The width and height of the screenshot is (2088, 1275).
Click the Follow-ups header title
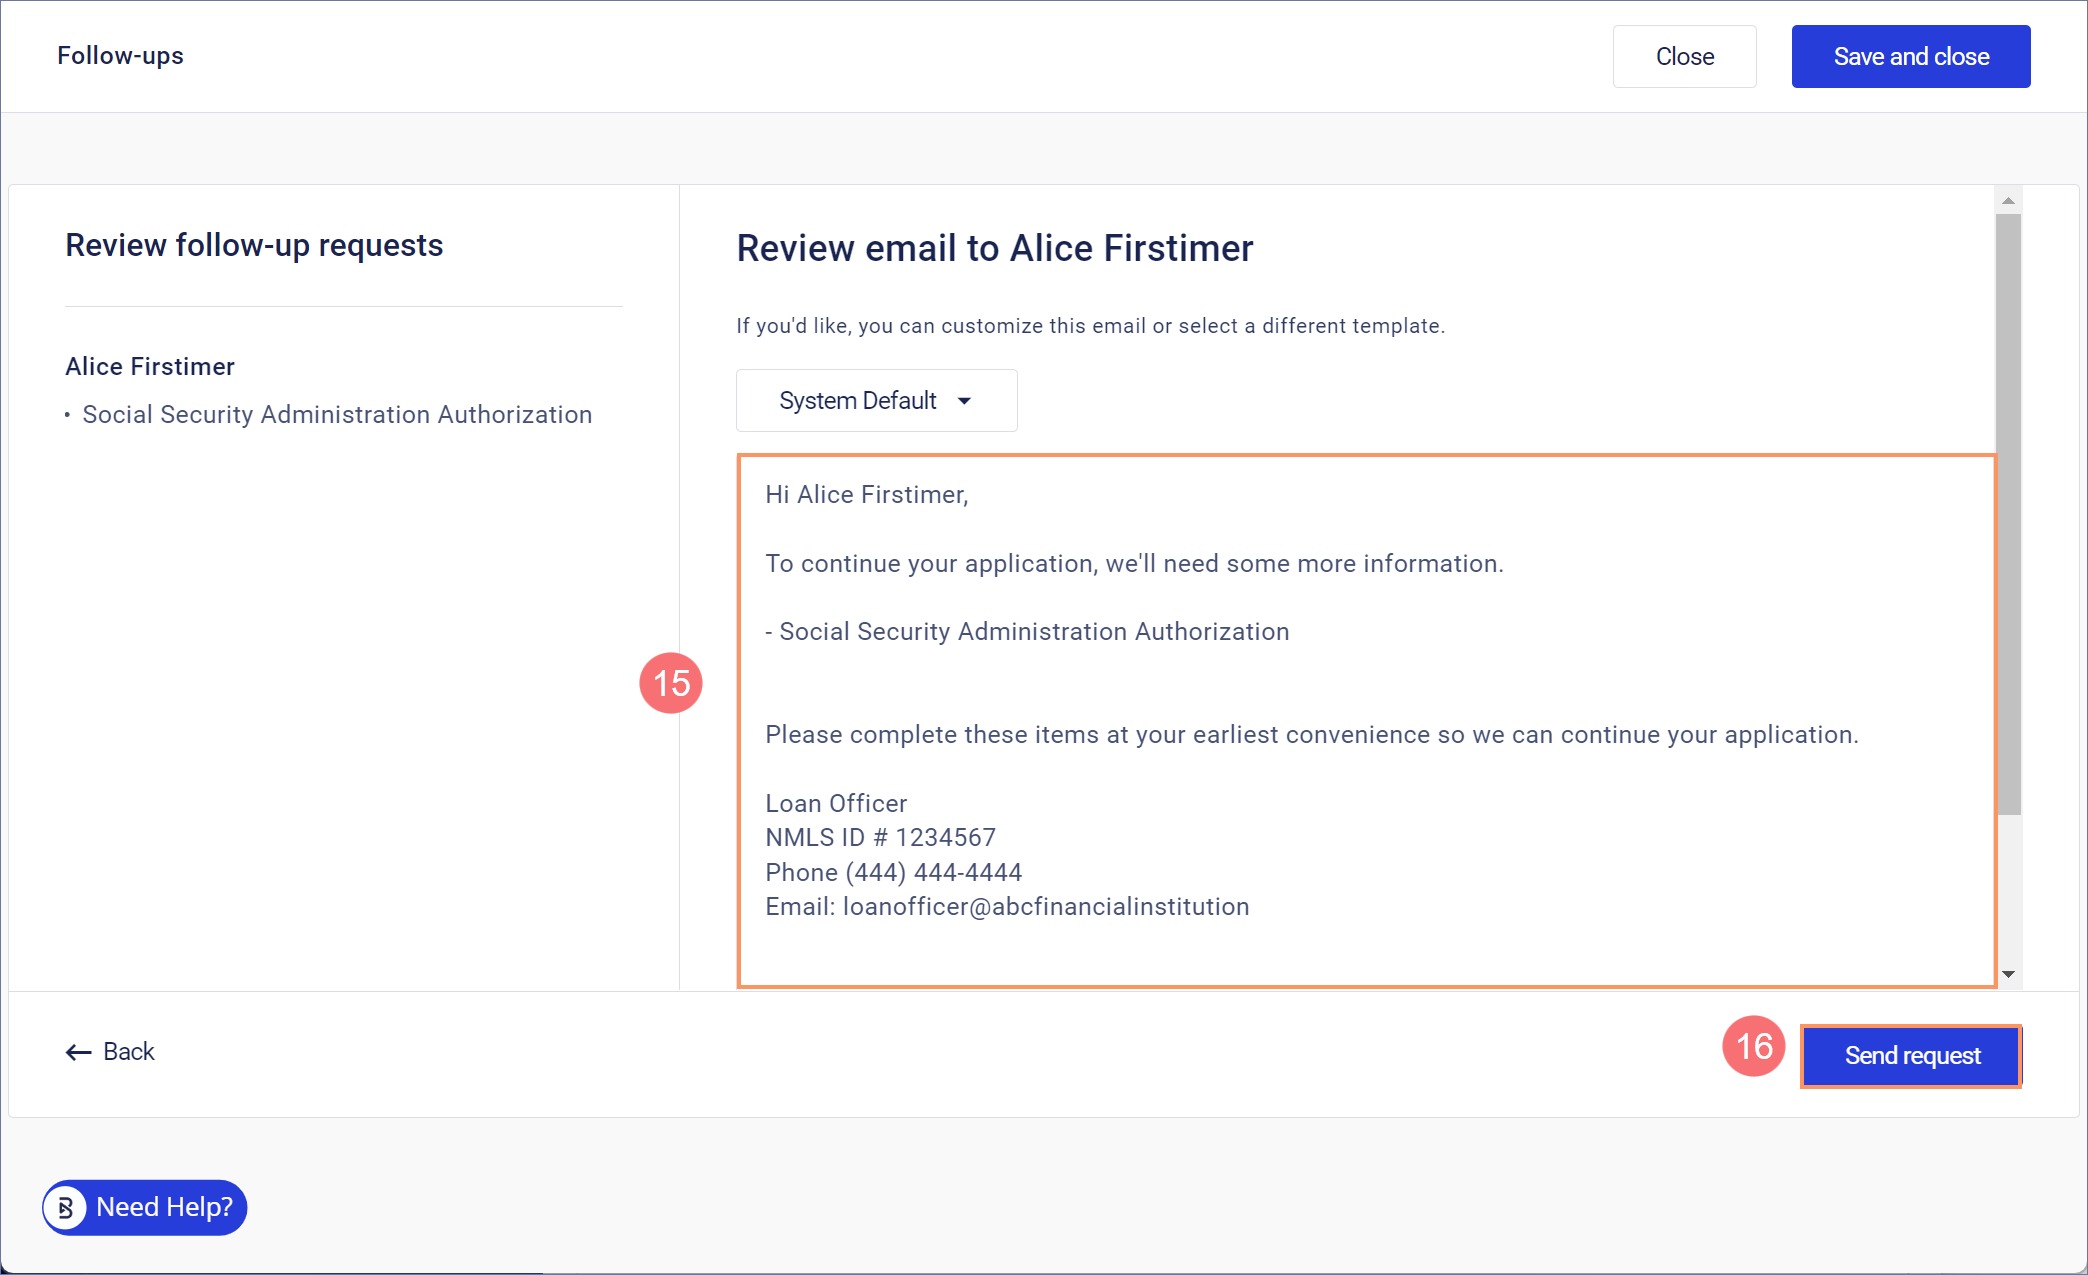point(120,56)
